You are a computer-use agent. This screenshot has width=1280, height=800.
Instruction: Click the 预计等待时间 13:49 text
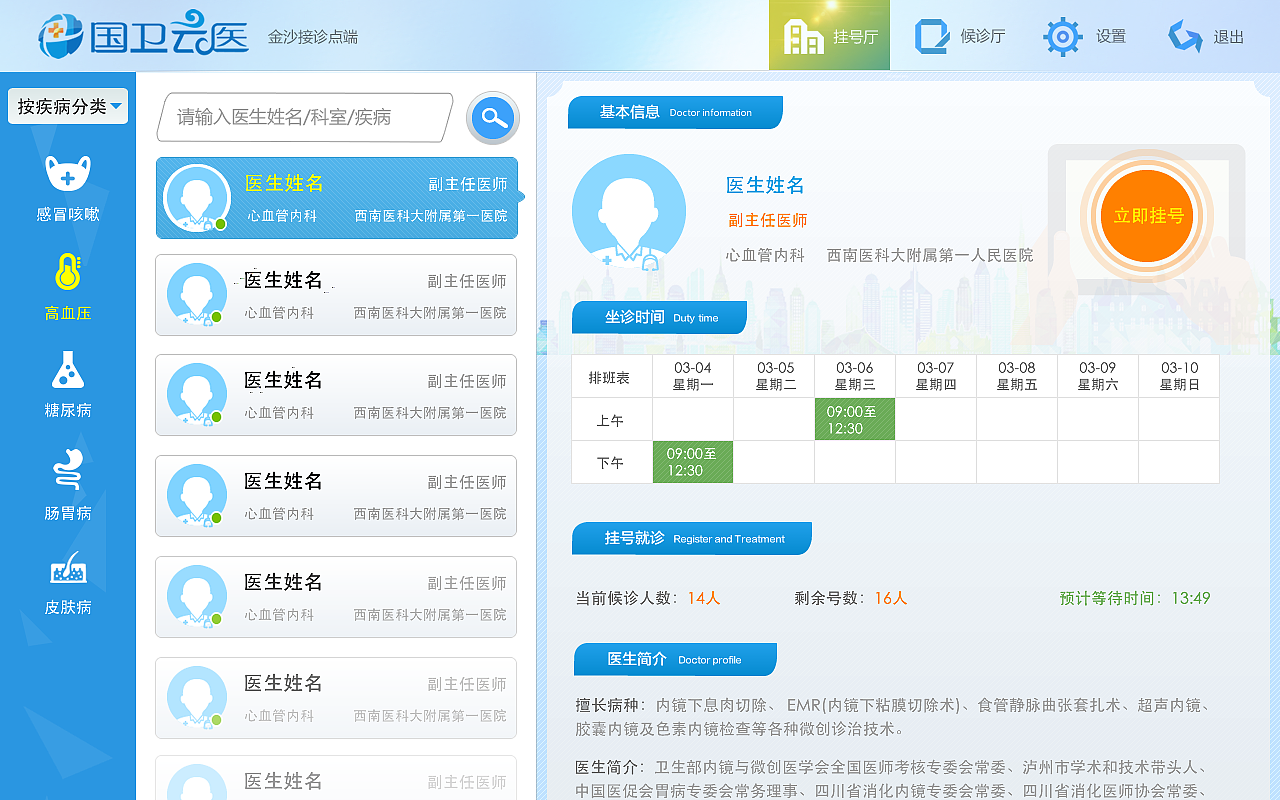click(x=1135, y=598)
